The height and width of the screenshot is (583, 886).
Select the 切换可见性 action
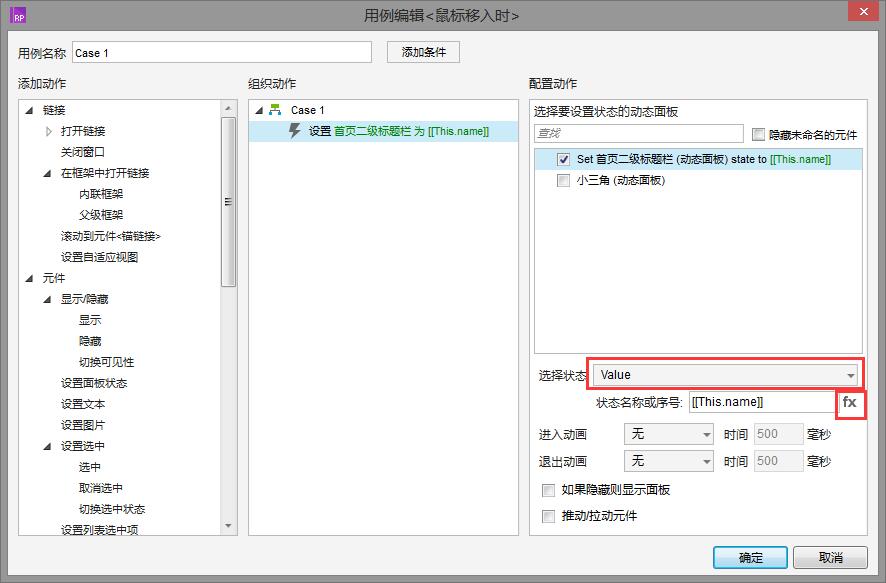point(107,362)
